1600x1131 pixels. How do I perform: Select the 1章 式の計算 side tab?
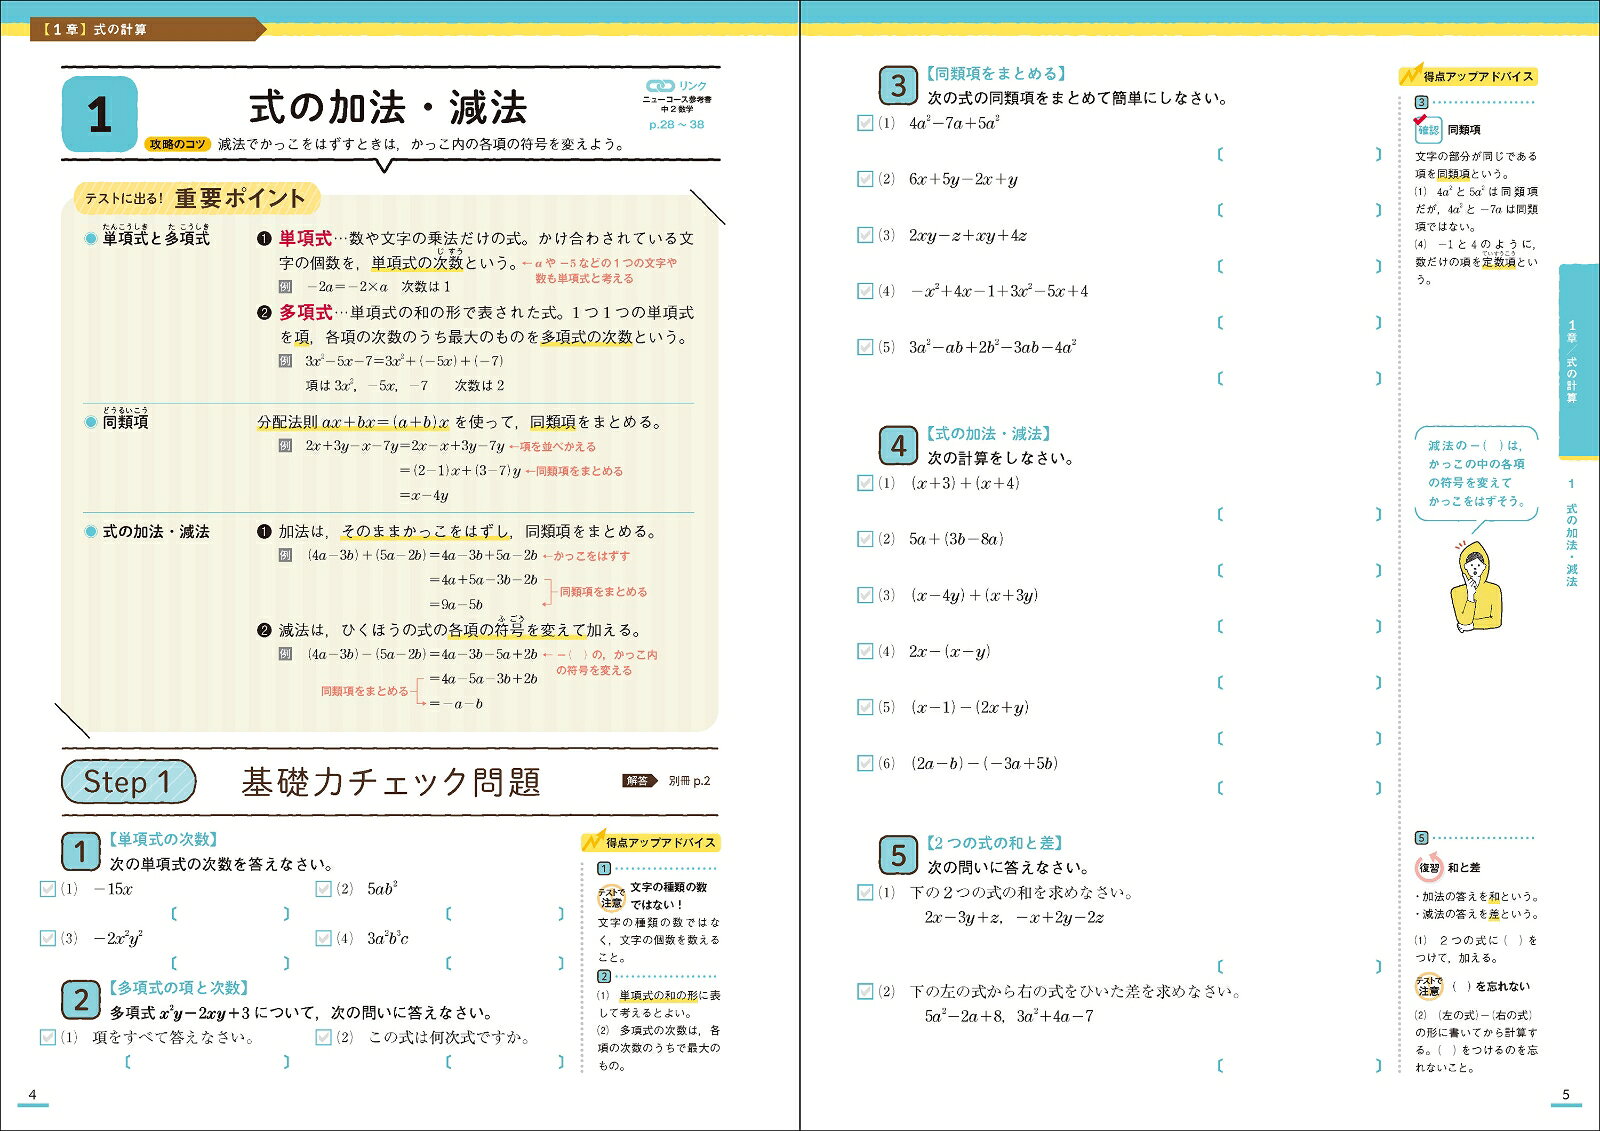click(1579, 361)
